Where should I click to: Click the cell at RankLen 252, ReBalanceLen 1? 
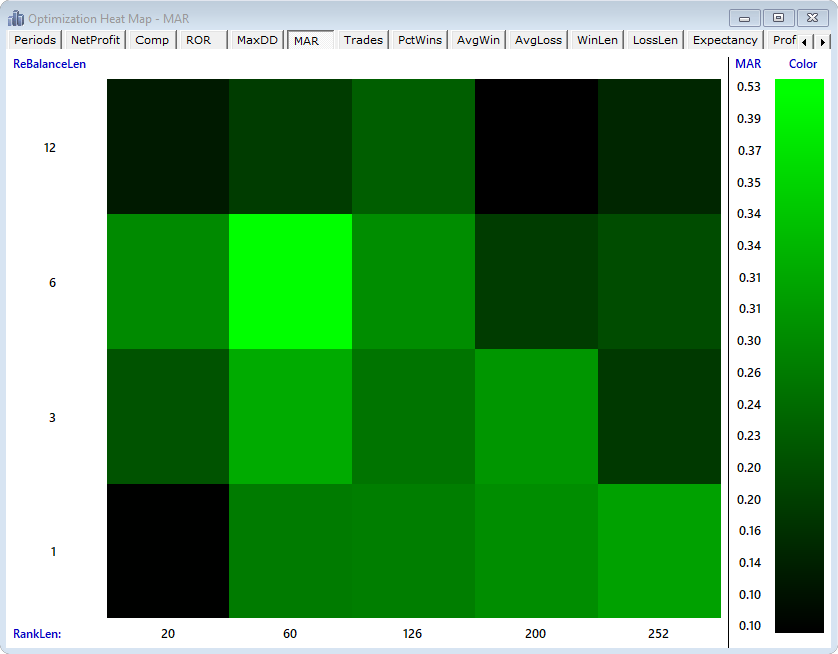point(659,551)
